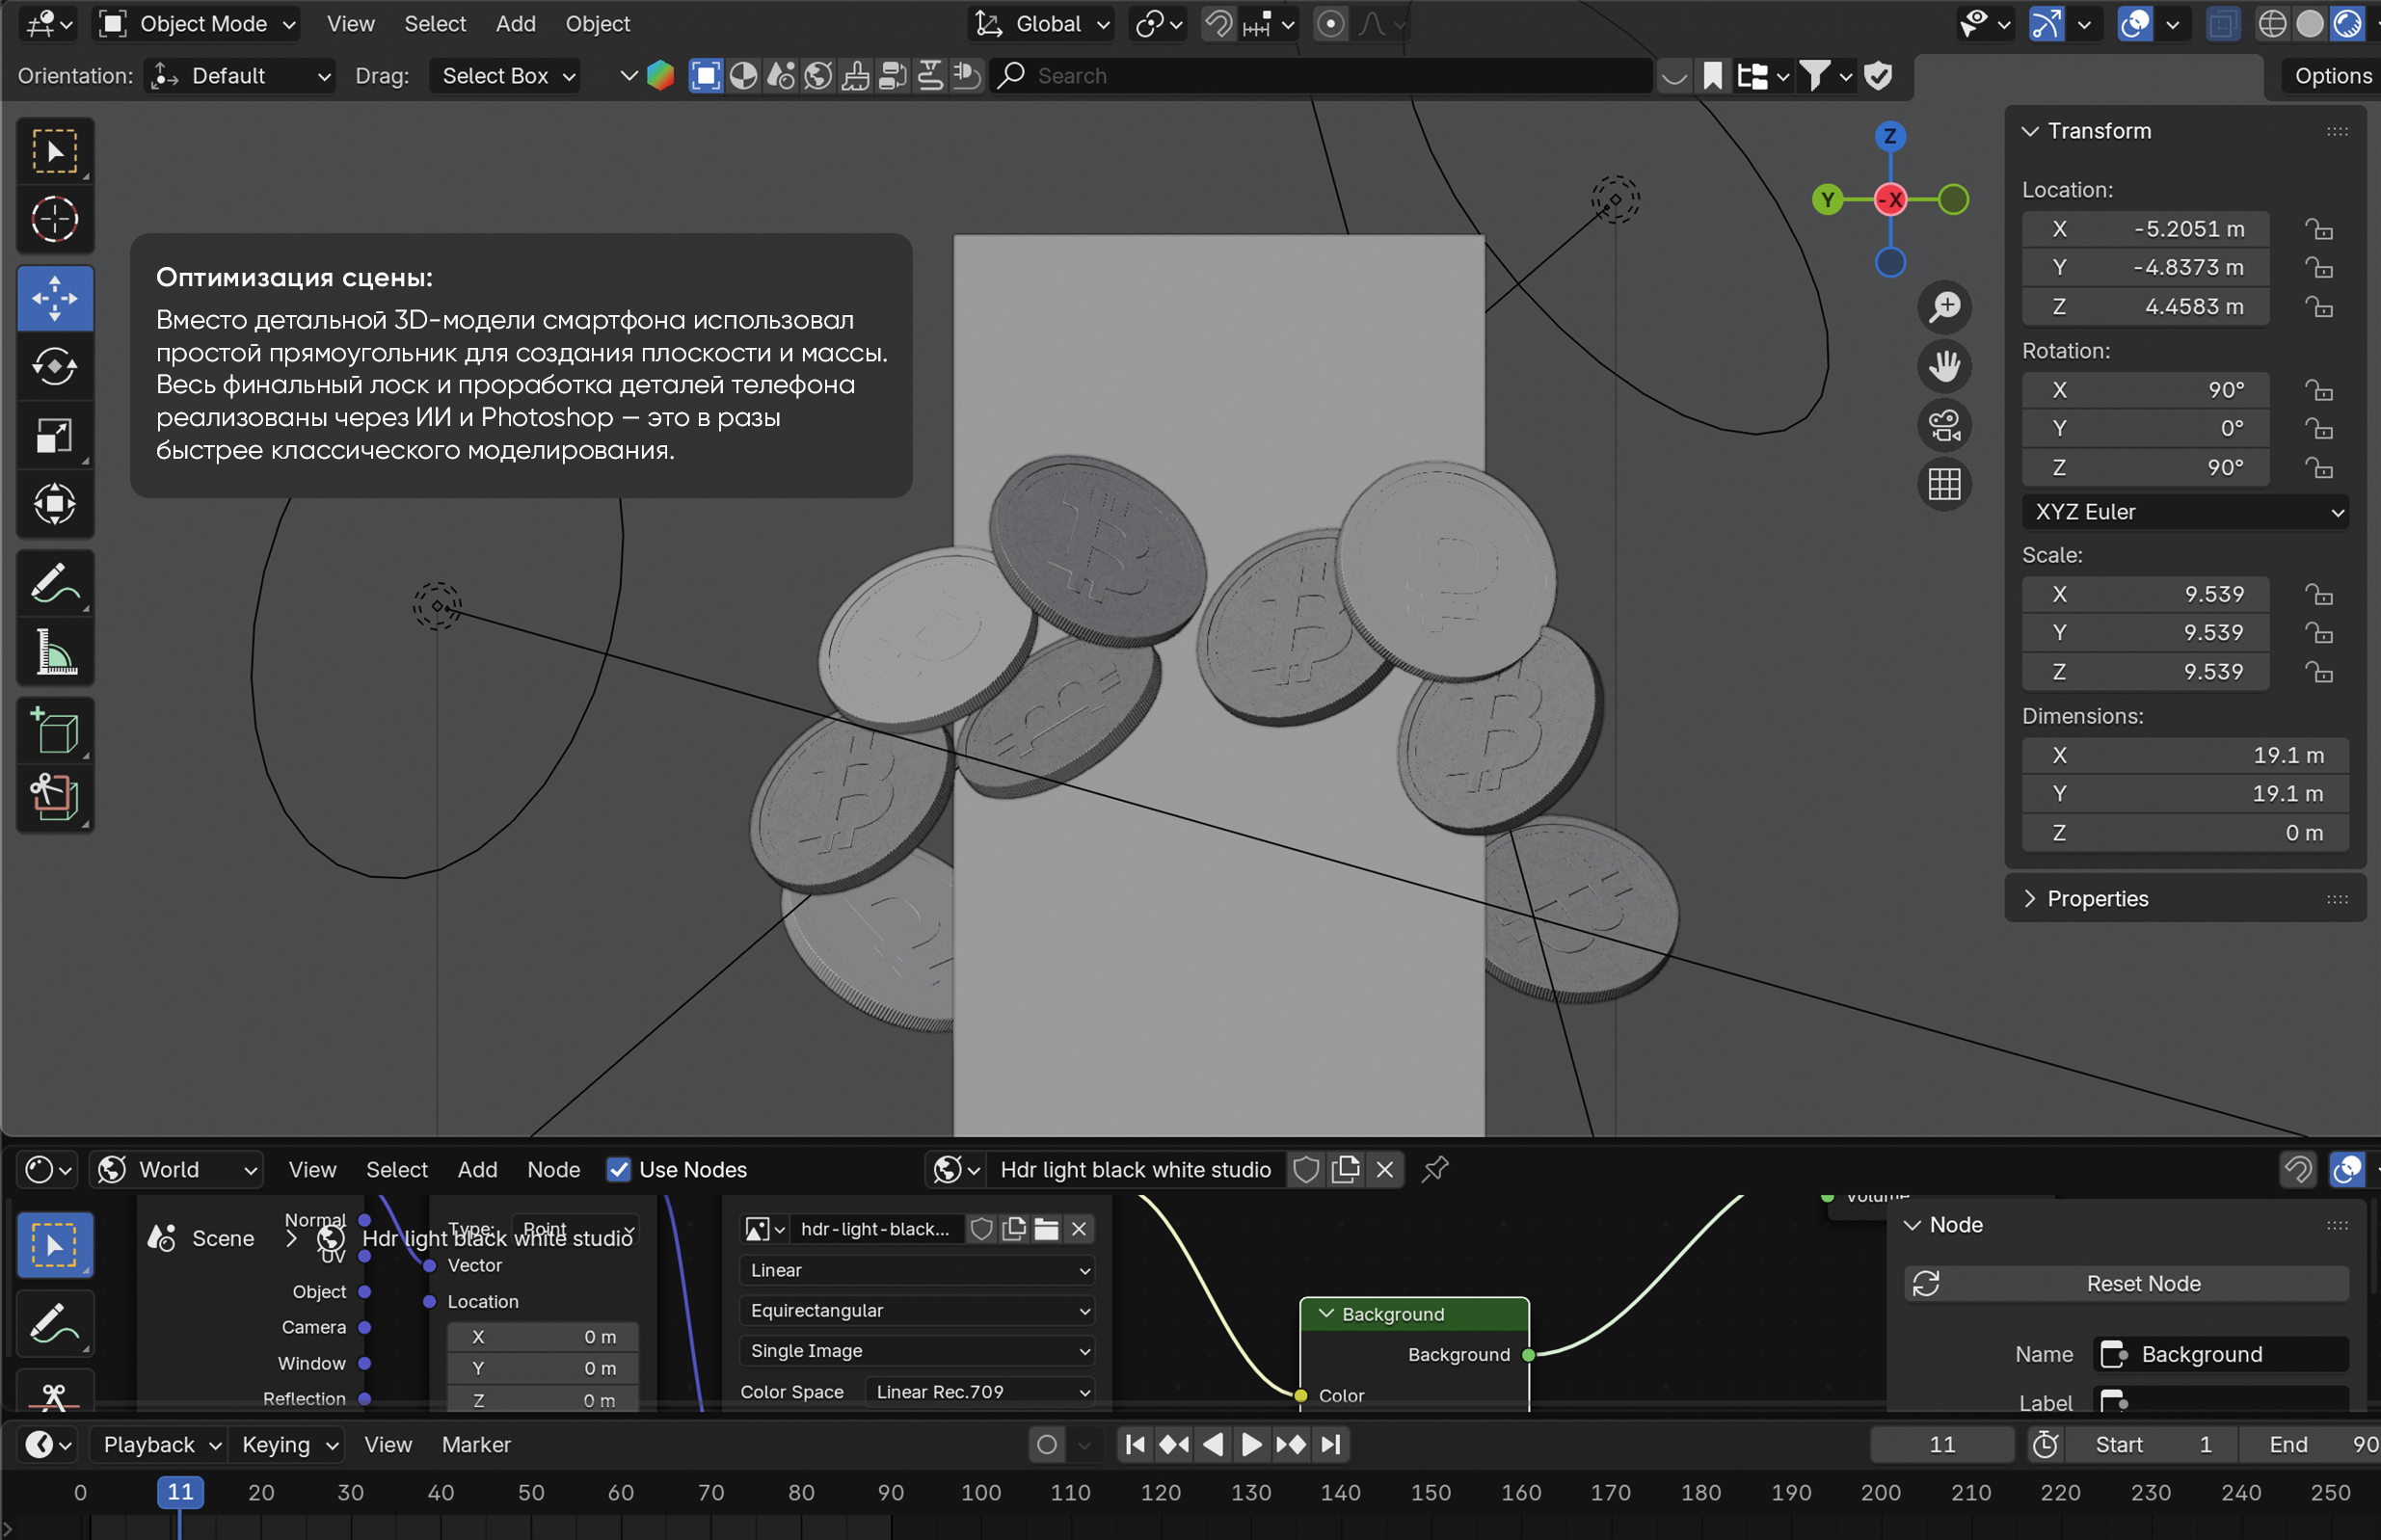Click the node Name field Background
This screenshot has height=1540, width=2381.
(x=2221, y=1354)
